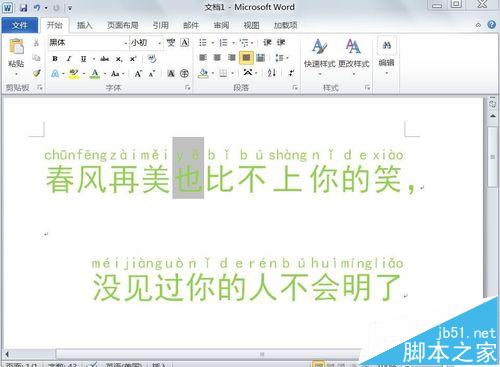
Task: Click the Save icon in quick access toolbar
Action: click(23, 7)
